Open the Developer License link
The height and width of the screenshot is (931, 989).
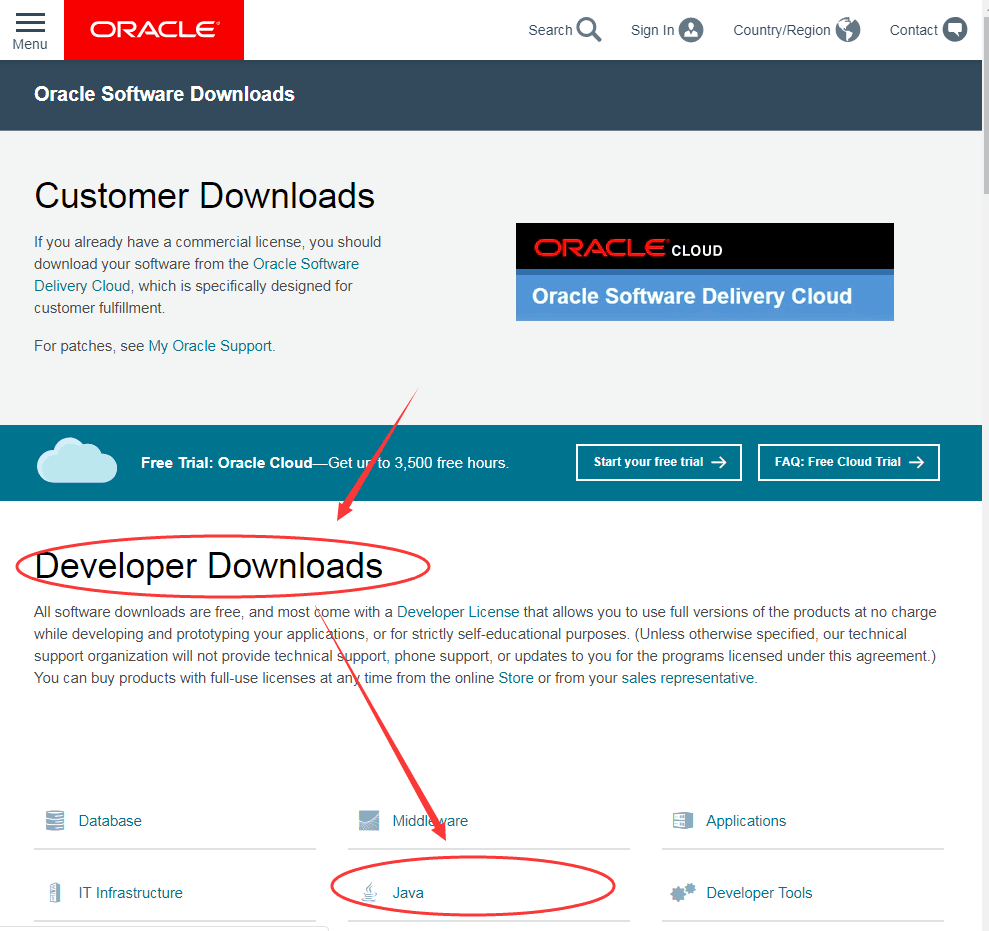click(458, 612)
